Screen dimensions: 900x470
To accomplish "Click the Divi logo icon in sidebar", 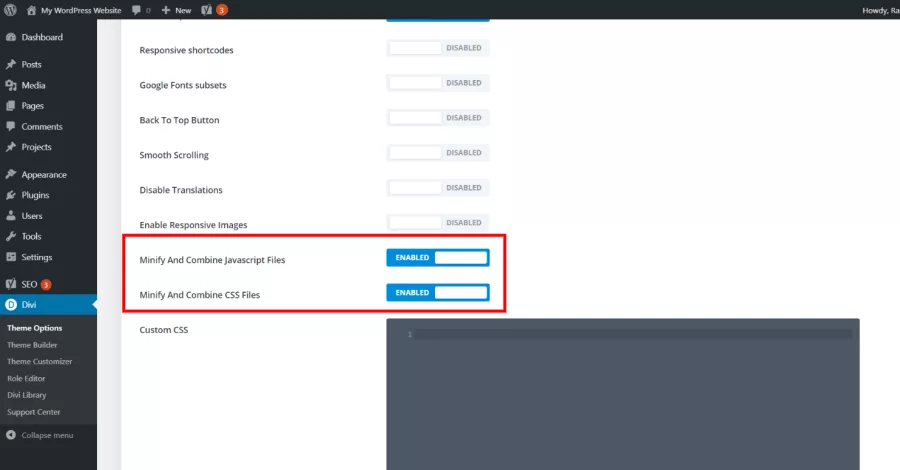I will (11, 305).
